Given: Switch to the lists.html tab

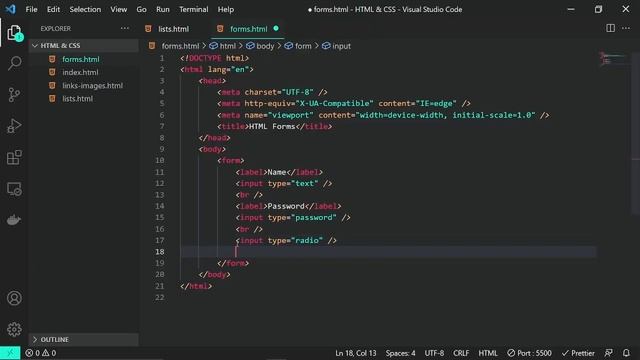Looking at the screenshot, I should (x=173, y=29).
